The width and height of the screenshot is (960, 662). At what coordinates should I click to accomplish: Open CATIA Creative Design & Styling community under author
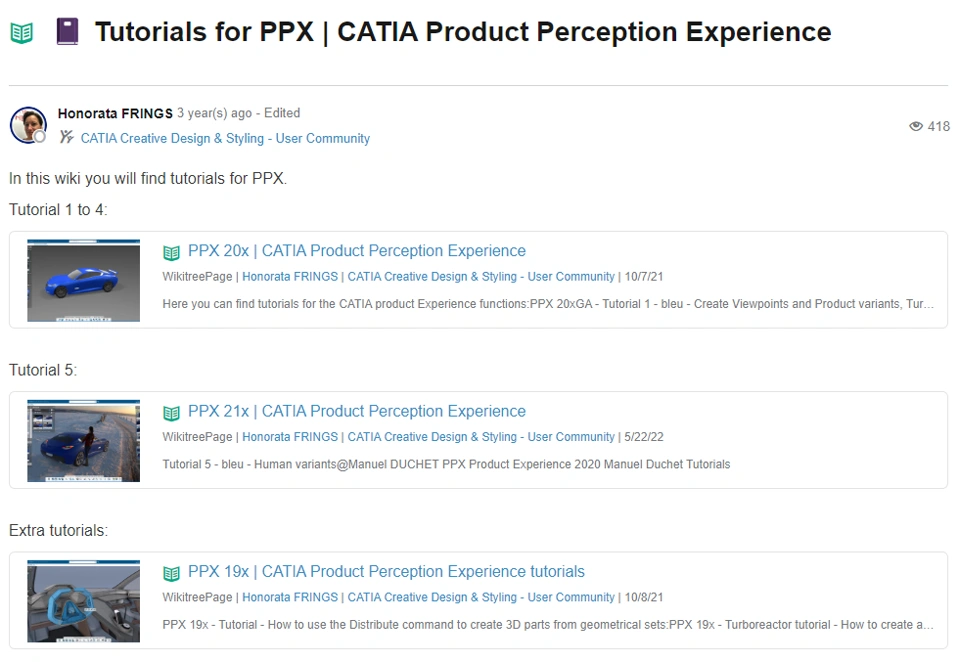point(225,138)
